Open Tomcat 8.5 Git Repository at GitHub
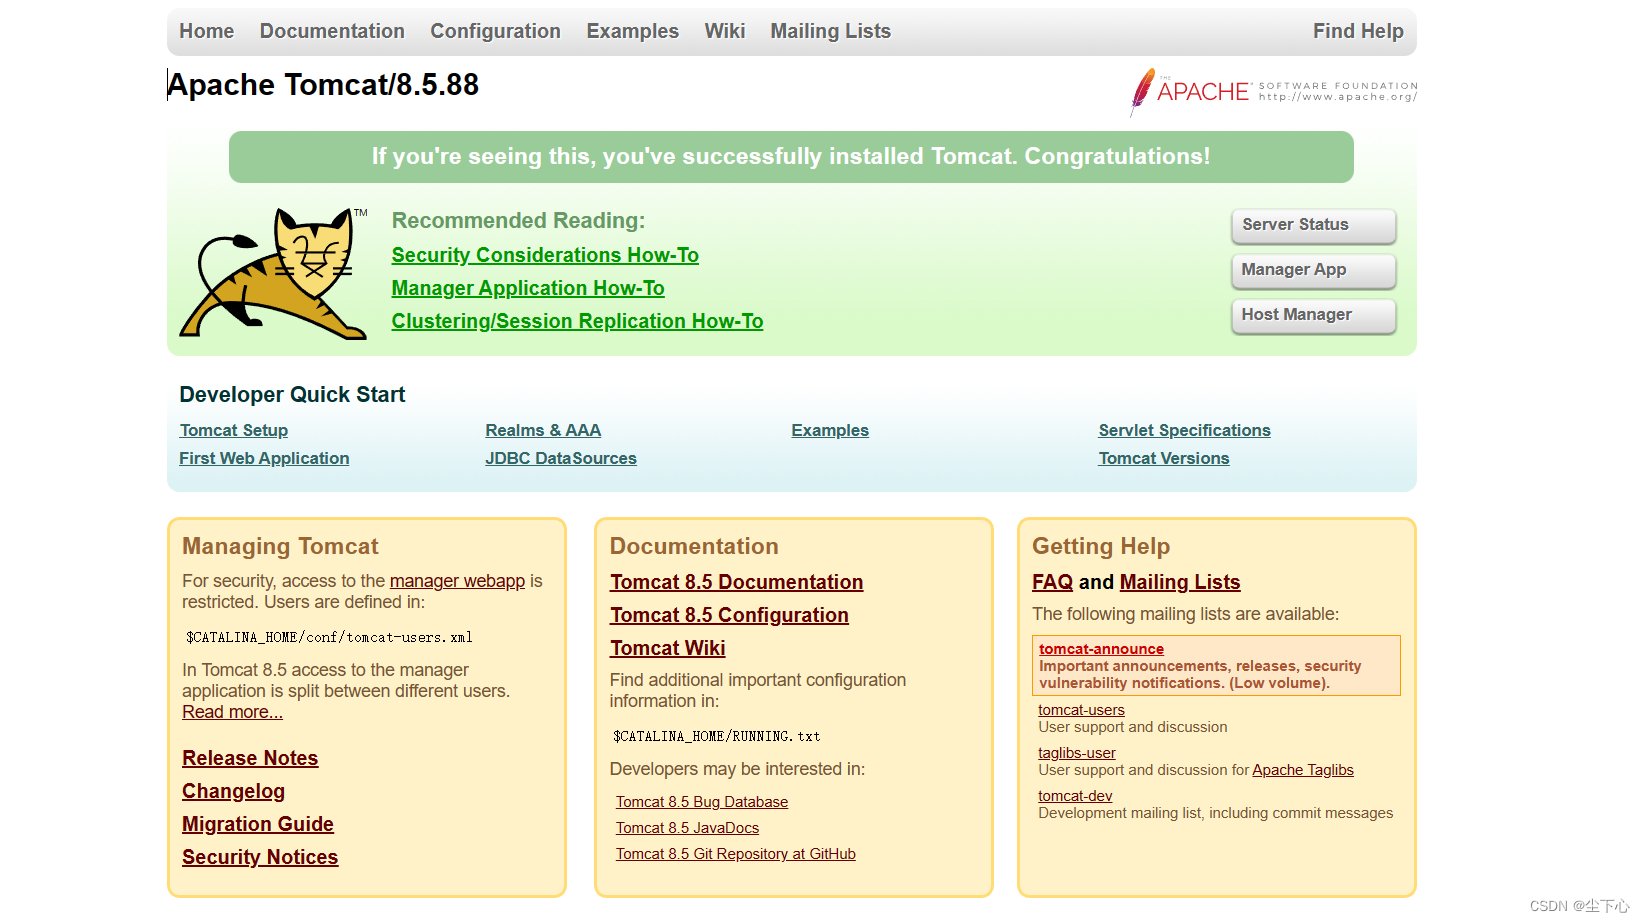Image resolution: width=1645 pixels, height=922 pixels. click(736, 854)
